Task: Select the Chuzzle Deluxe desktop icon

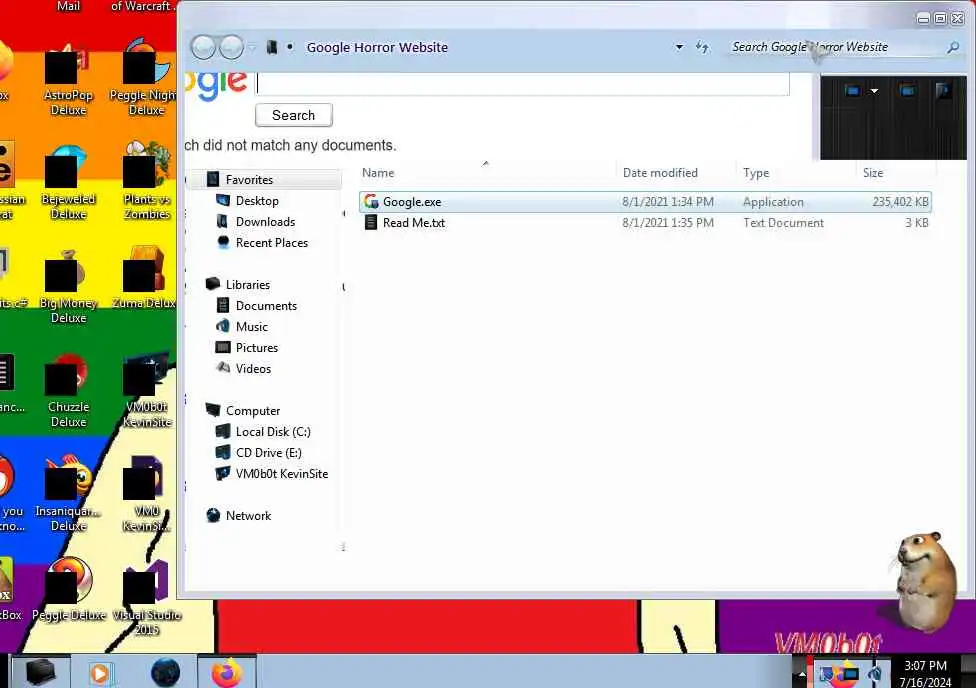Action: 68,392
